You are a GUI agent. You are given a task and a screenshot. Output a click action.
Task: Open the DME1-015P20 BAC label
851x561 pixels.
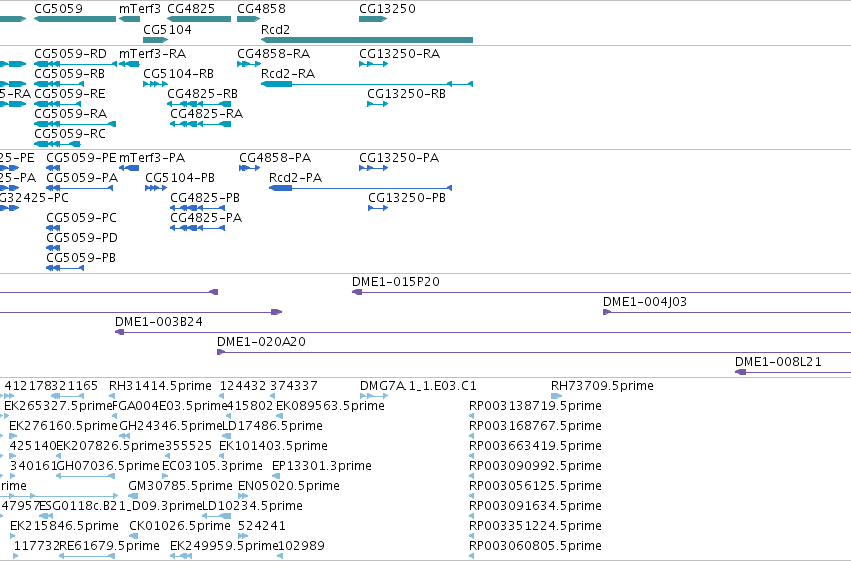click(396, 282)
